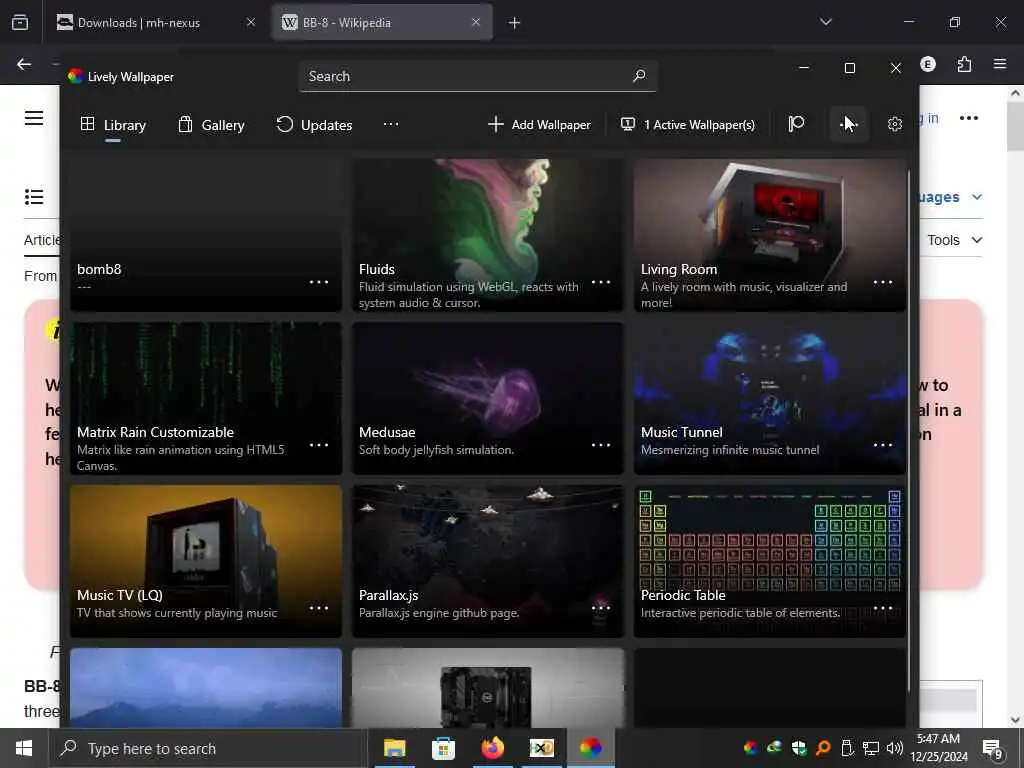
Task: Open more options for Medusae
Action: [601, 445]
